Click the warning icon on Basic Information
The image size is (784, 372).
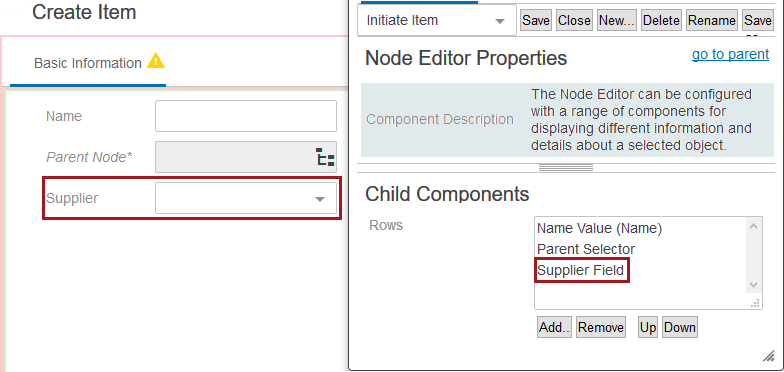(x=156, y=61)
